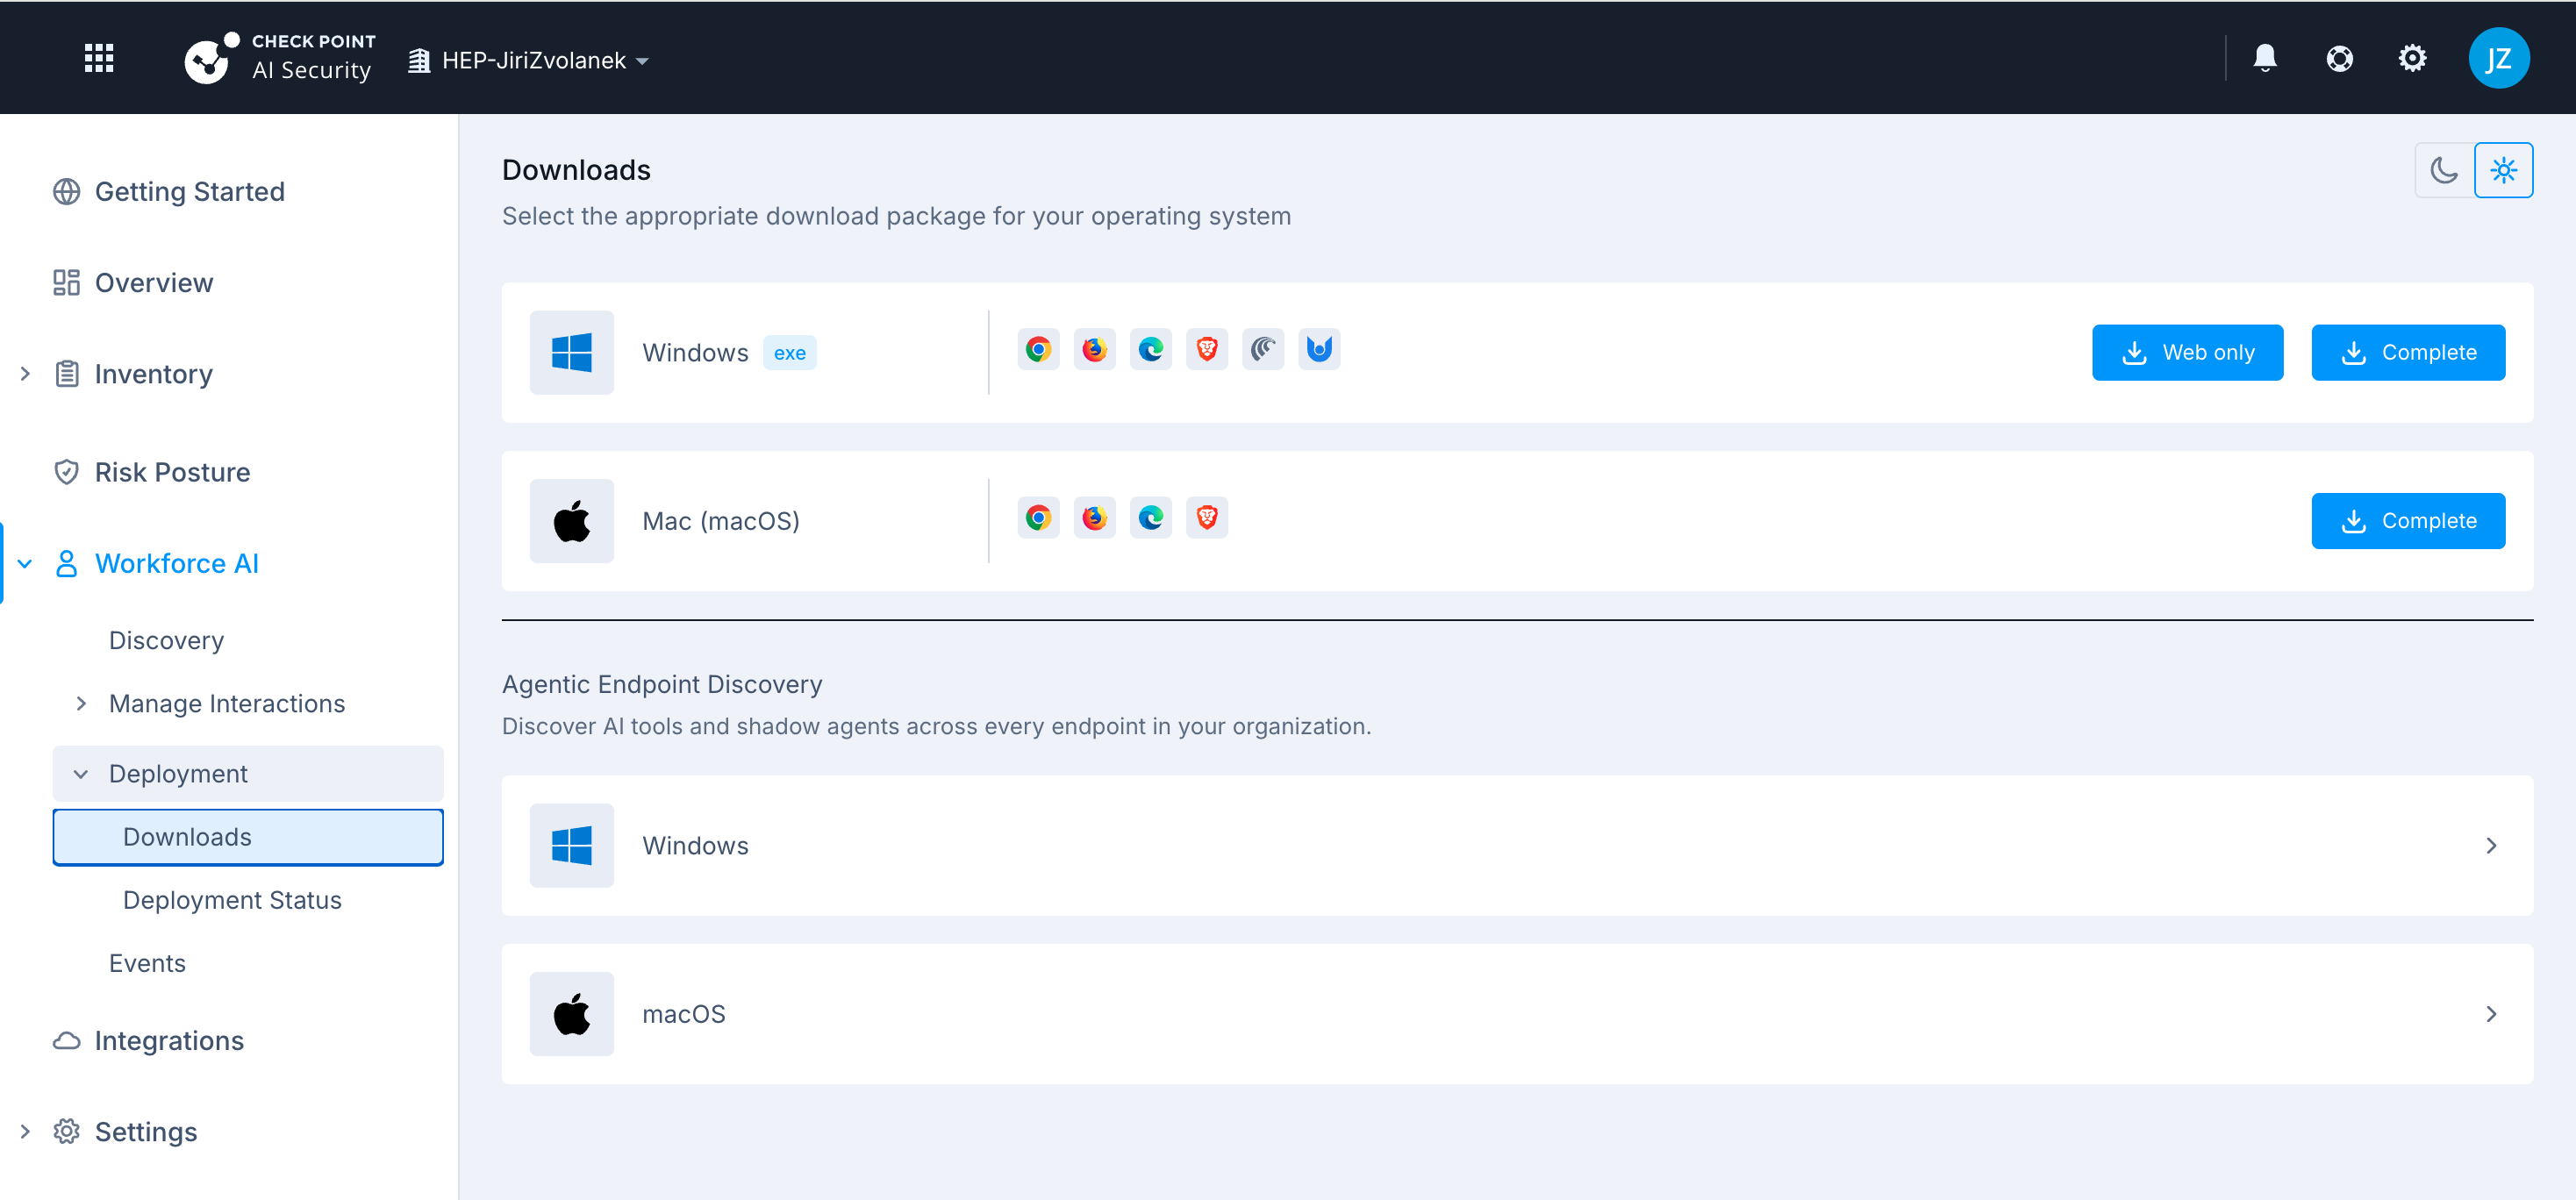Image resolution: width=2576 pixels, height=1200 pixels.
Task: Click the blue U-shaped browser icon in Windows row
Action: [x=1319, y=350]
